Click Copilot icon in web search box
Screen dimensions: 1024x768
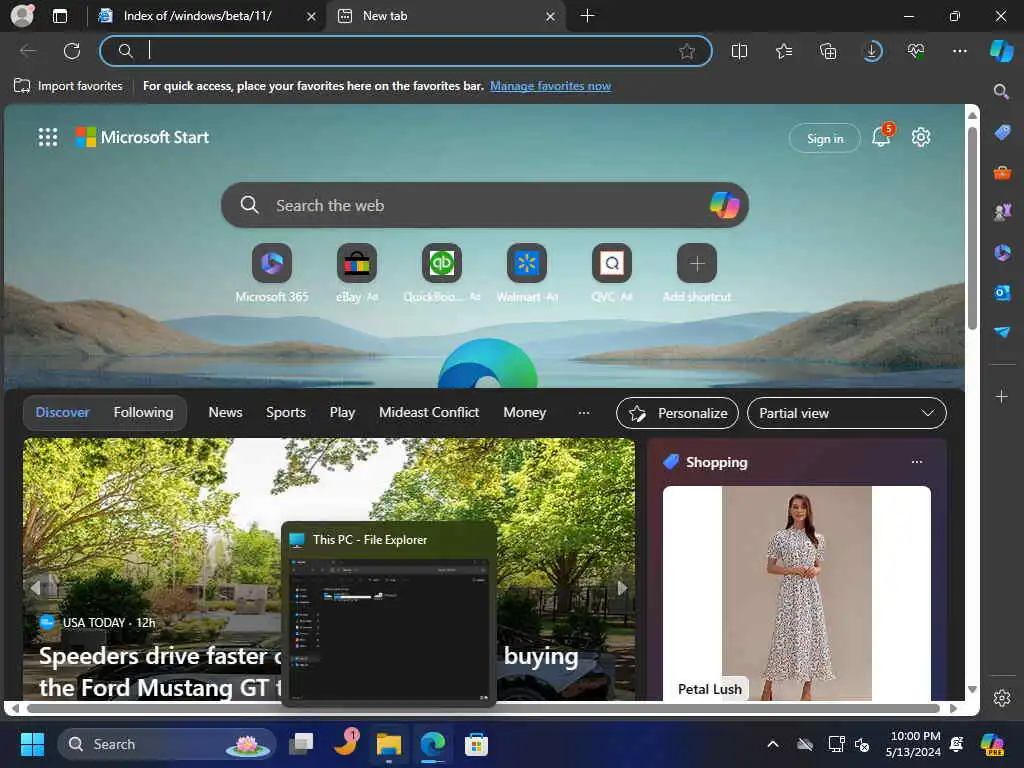[x=724, y=205]
